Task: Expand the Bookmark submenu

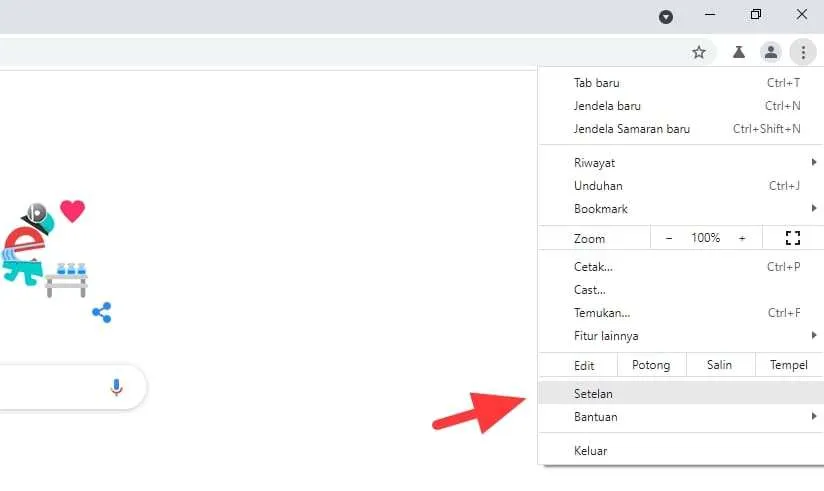Action: coord(681,209)
